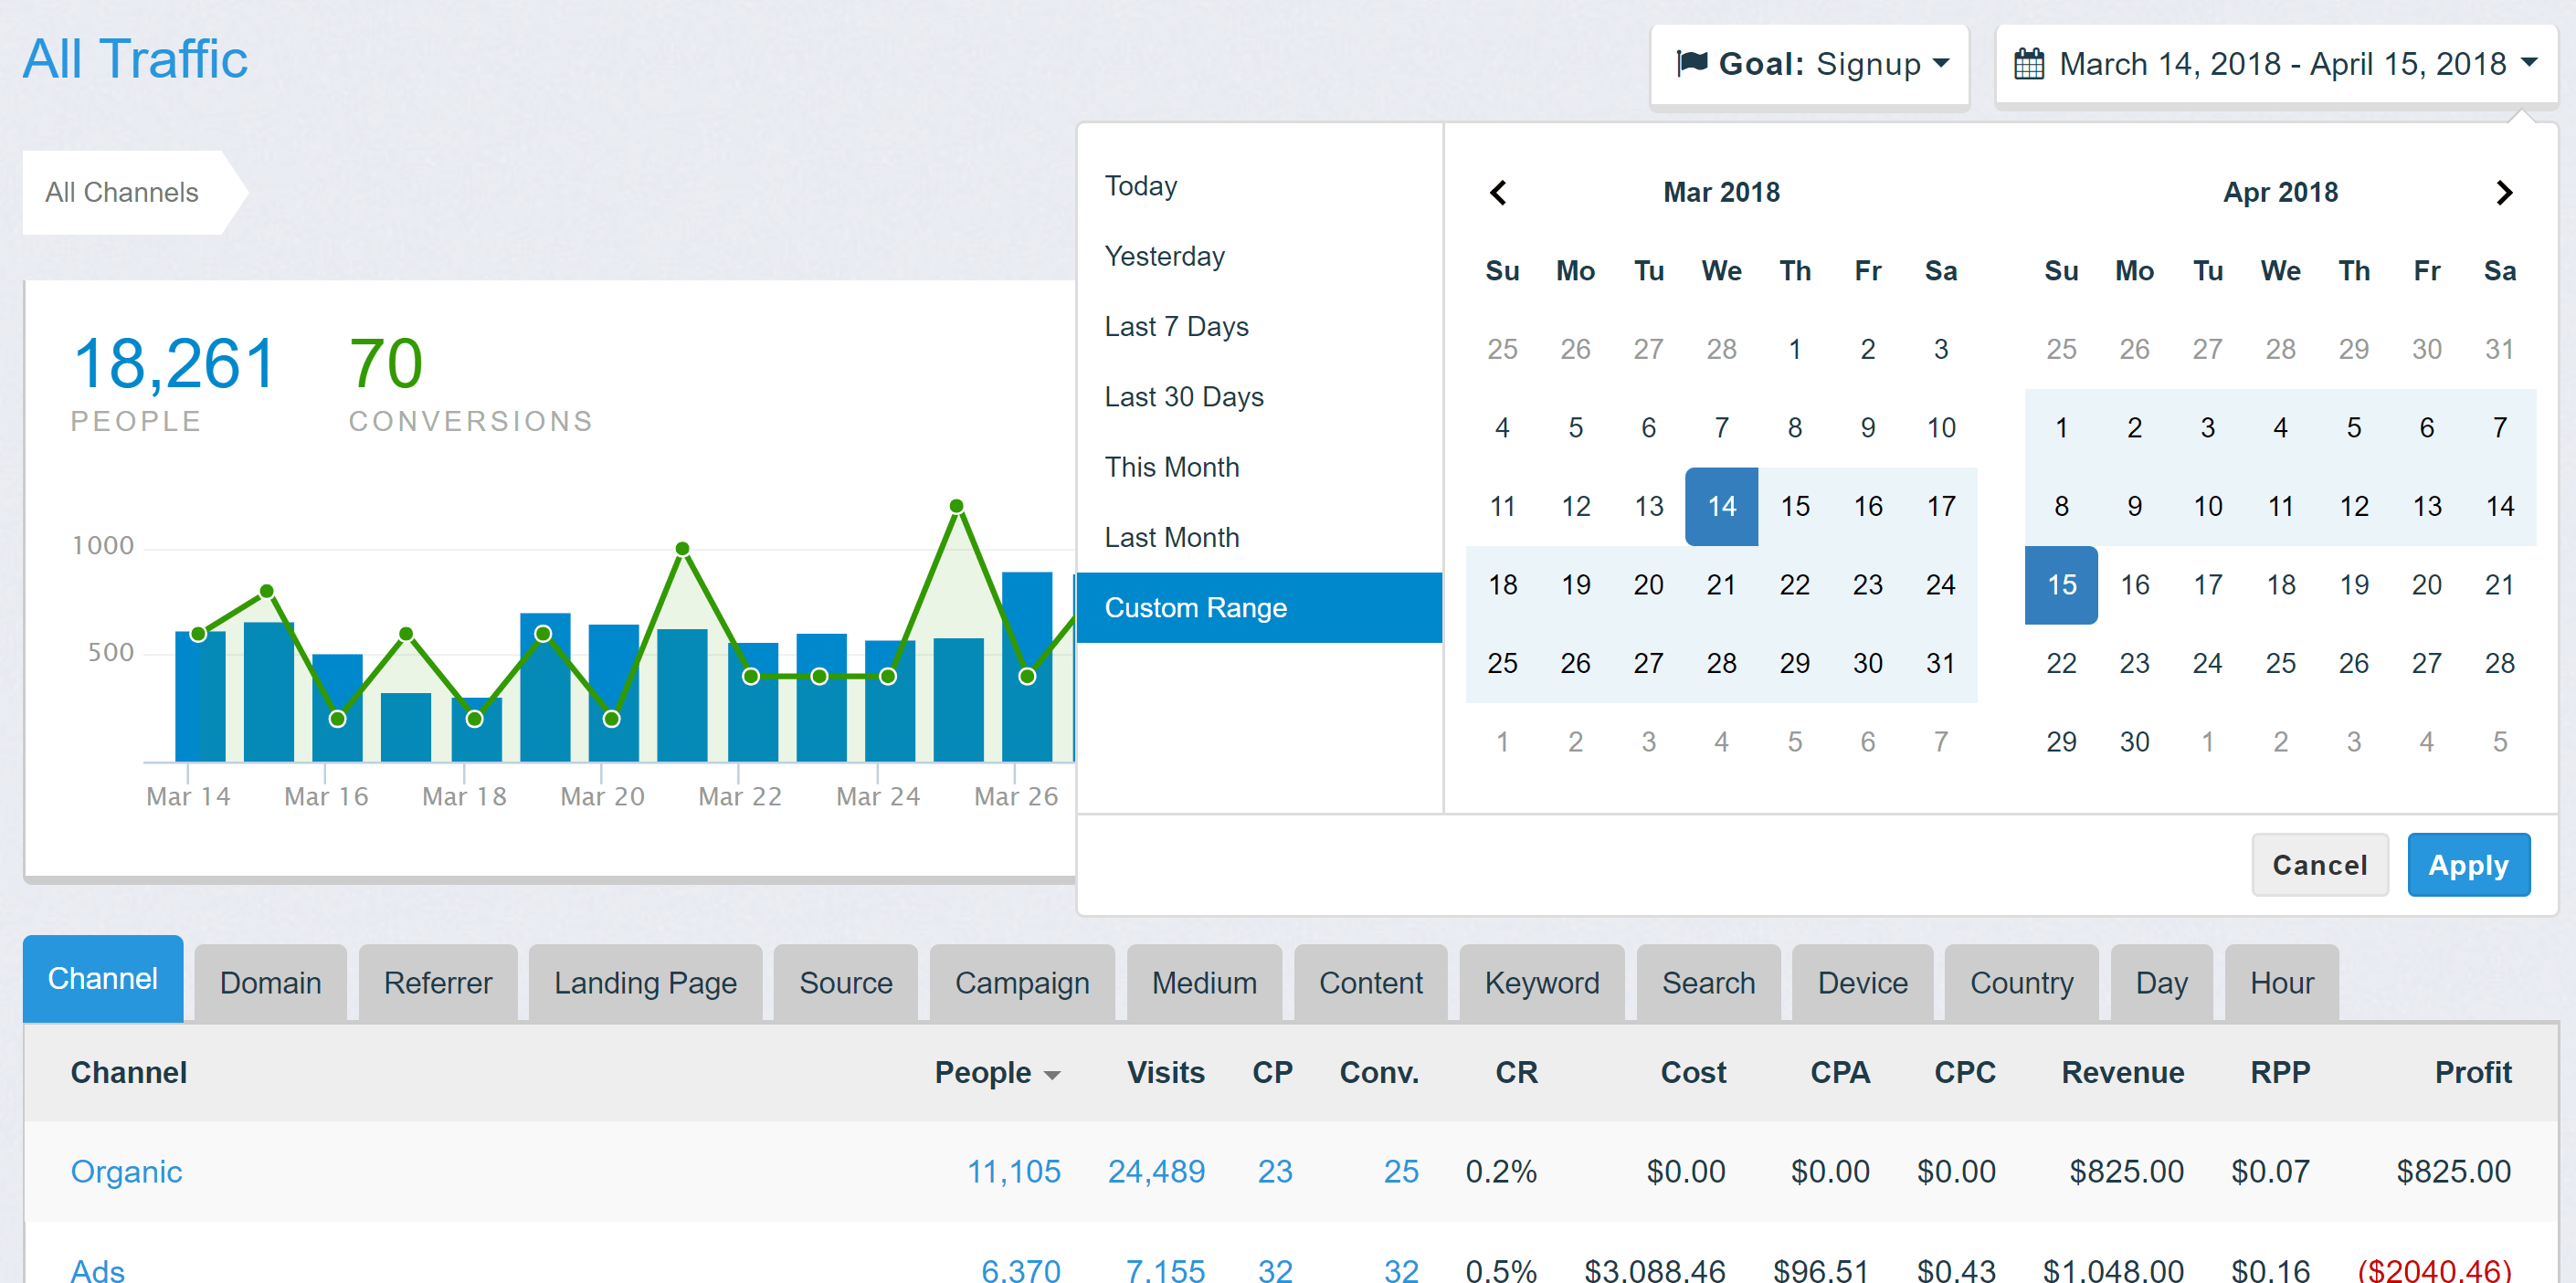
Task: Choose the Custom Range option
Action: pos(1195,608)
